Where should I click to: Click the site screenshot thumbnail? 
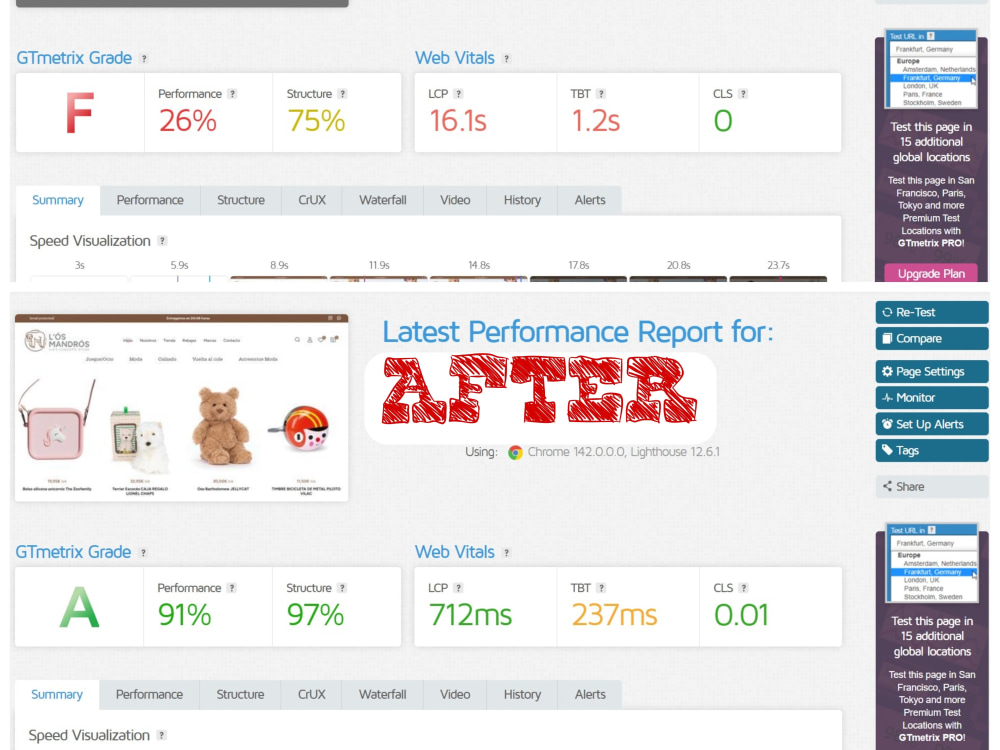point(182,408)
